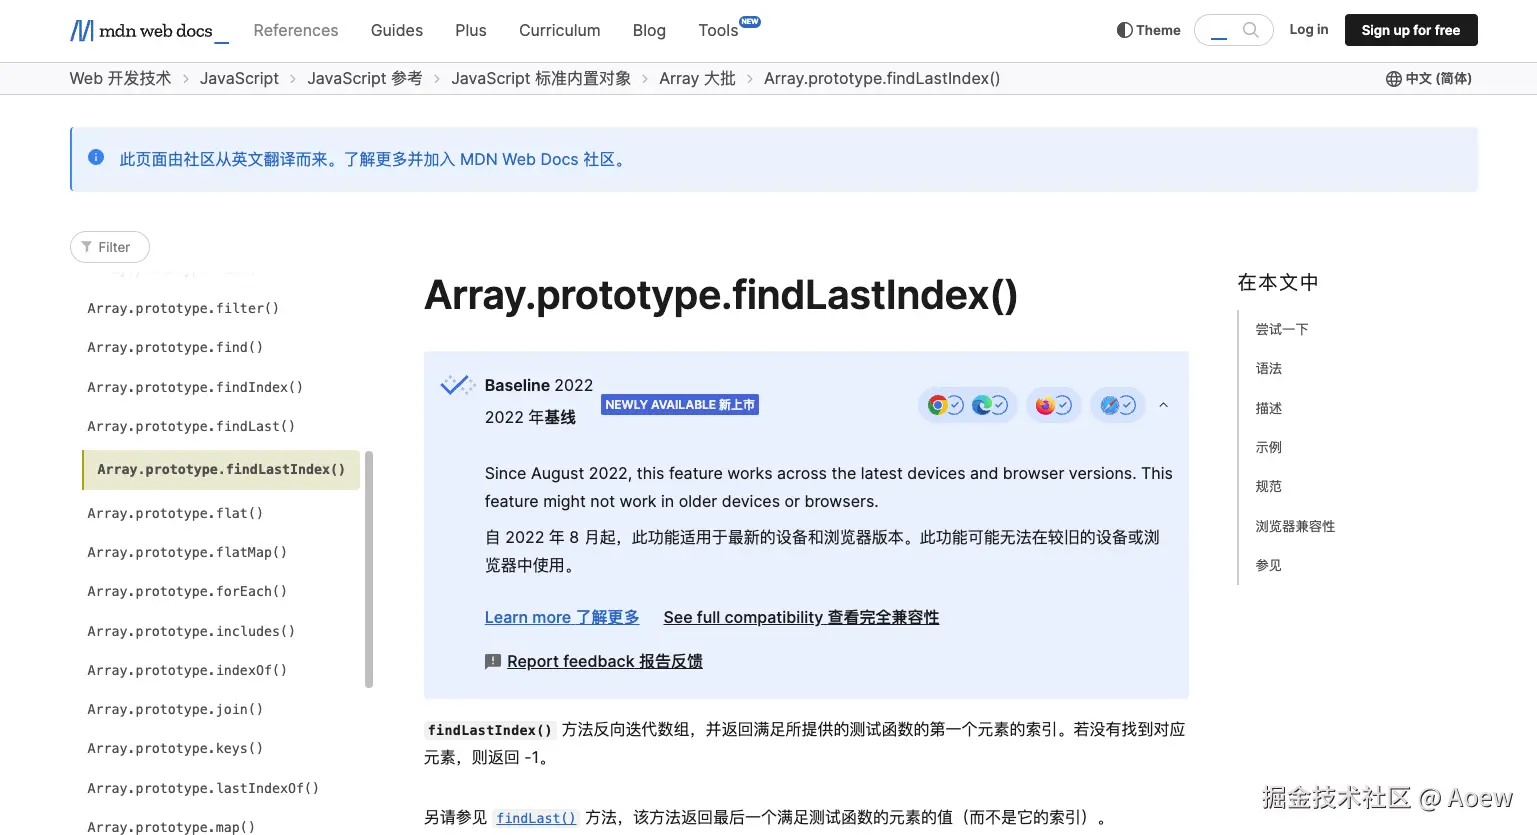Jump to 规范 section
The height and width of the screenshot is (835, 1537).
click(x=1269, y=486)
